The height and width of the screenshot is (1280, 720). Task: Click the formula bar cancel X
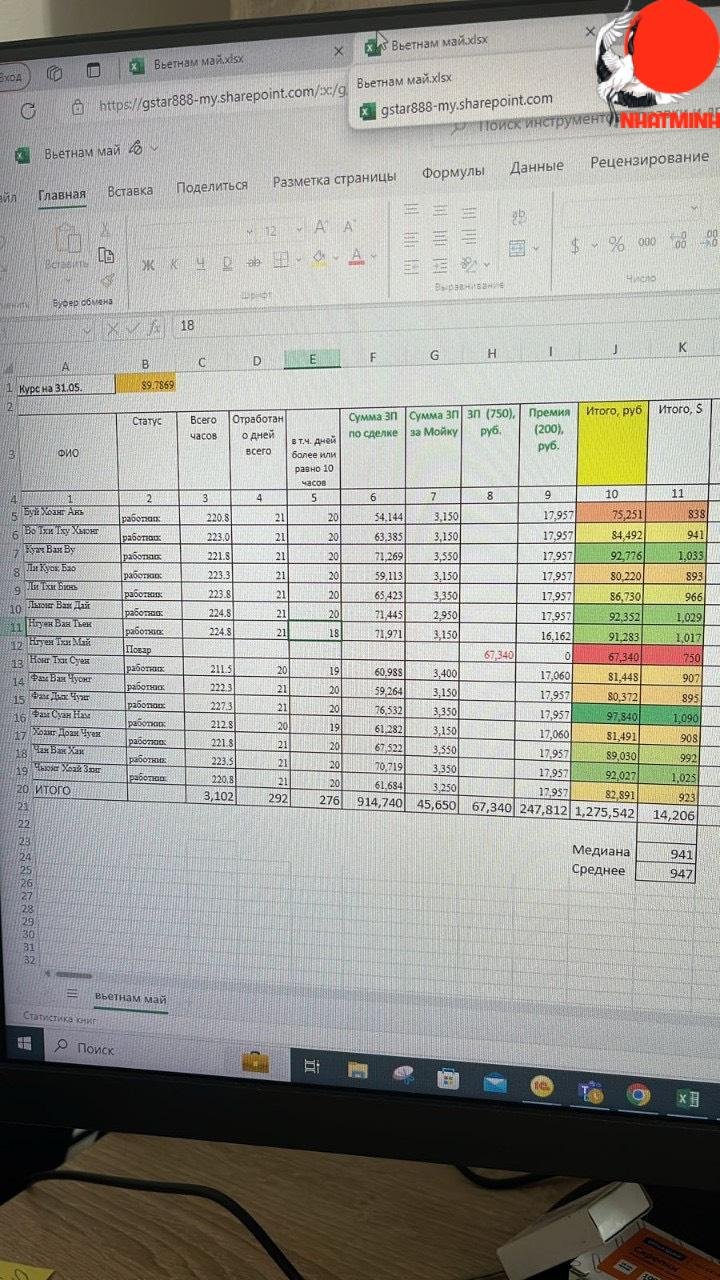click(x=111, y=328)
